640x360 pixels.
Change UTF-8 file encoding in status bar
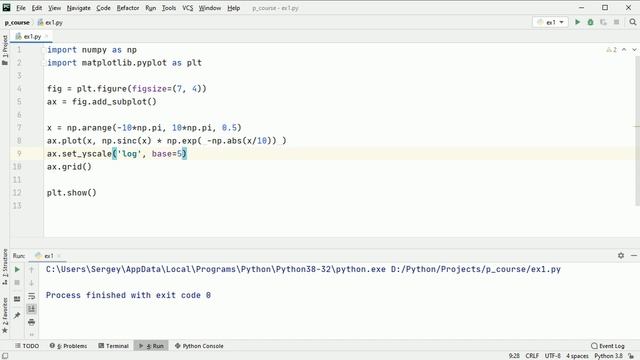pyautogui.click(x=553, y=356)
